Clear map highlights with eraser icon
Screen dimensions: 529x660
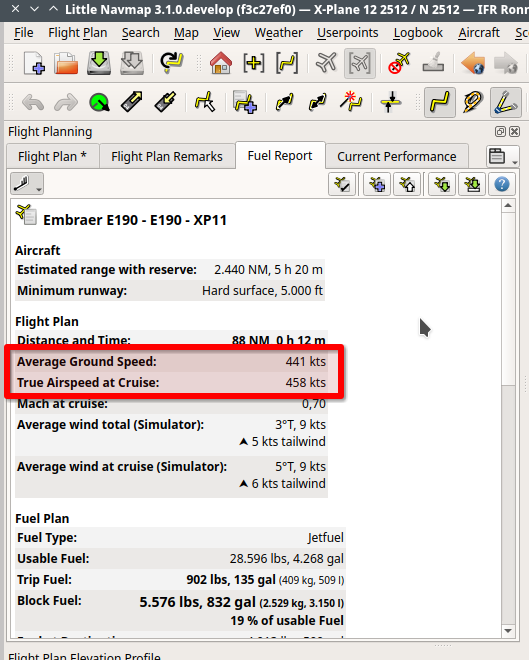pos(433,63)
